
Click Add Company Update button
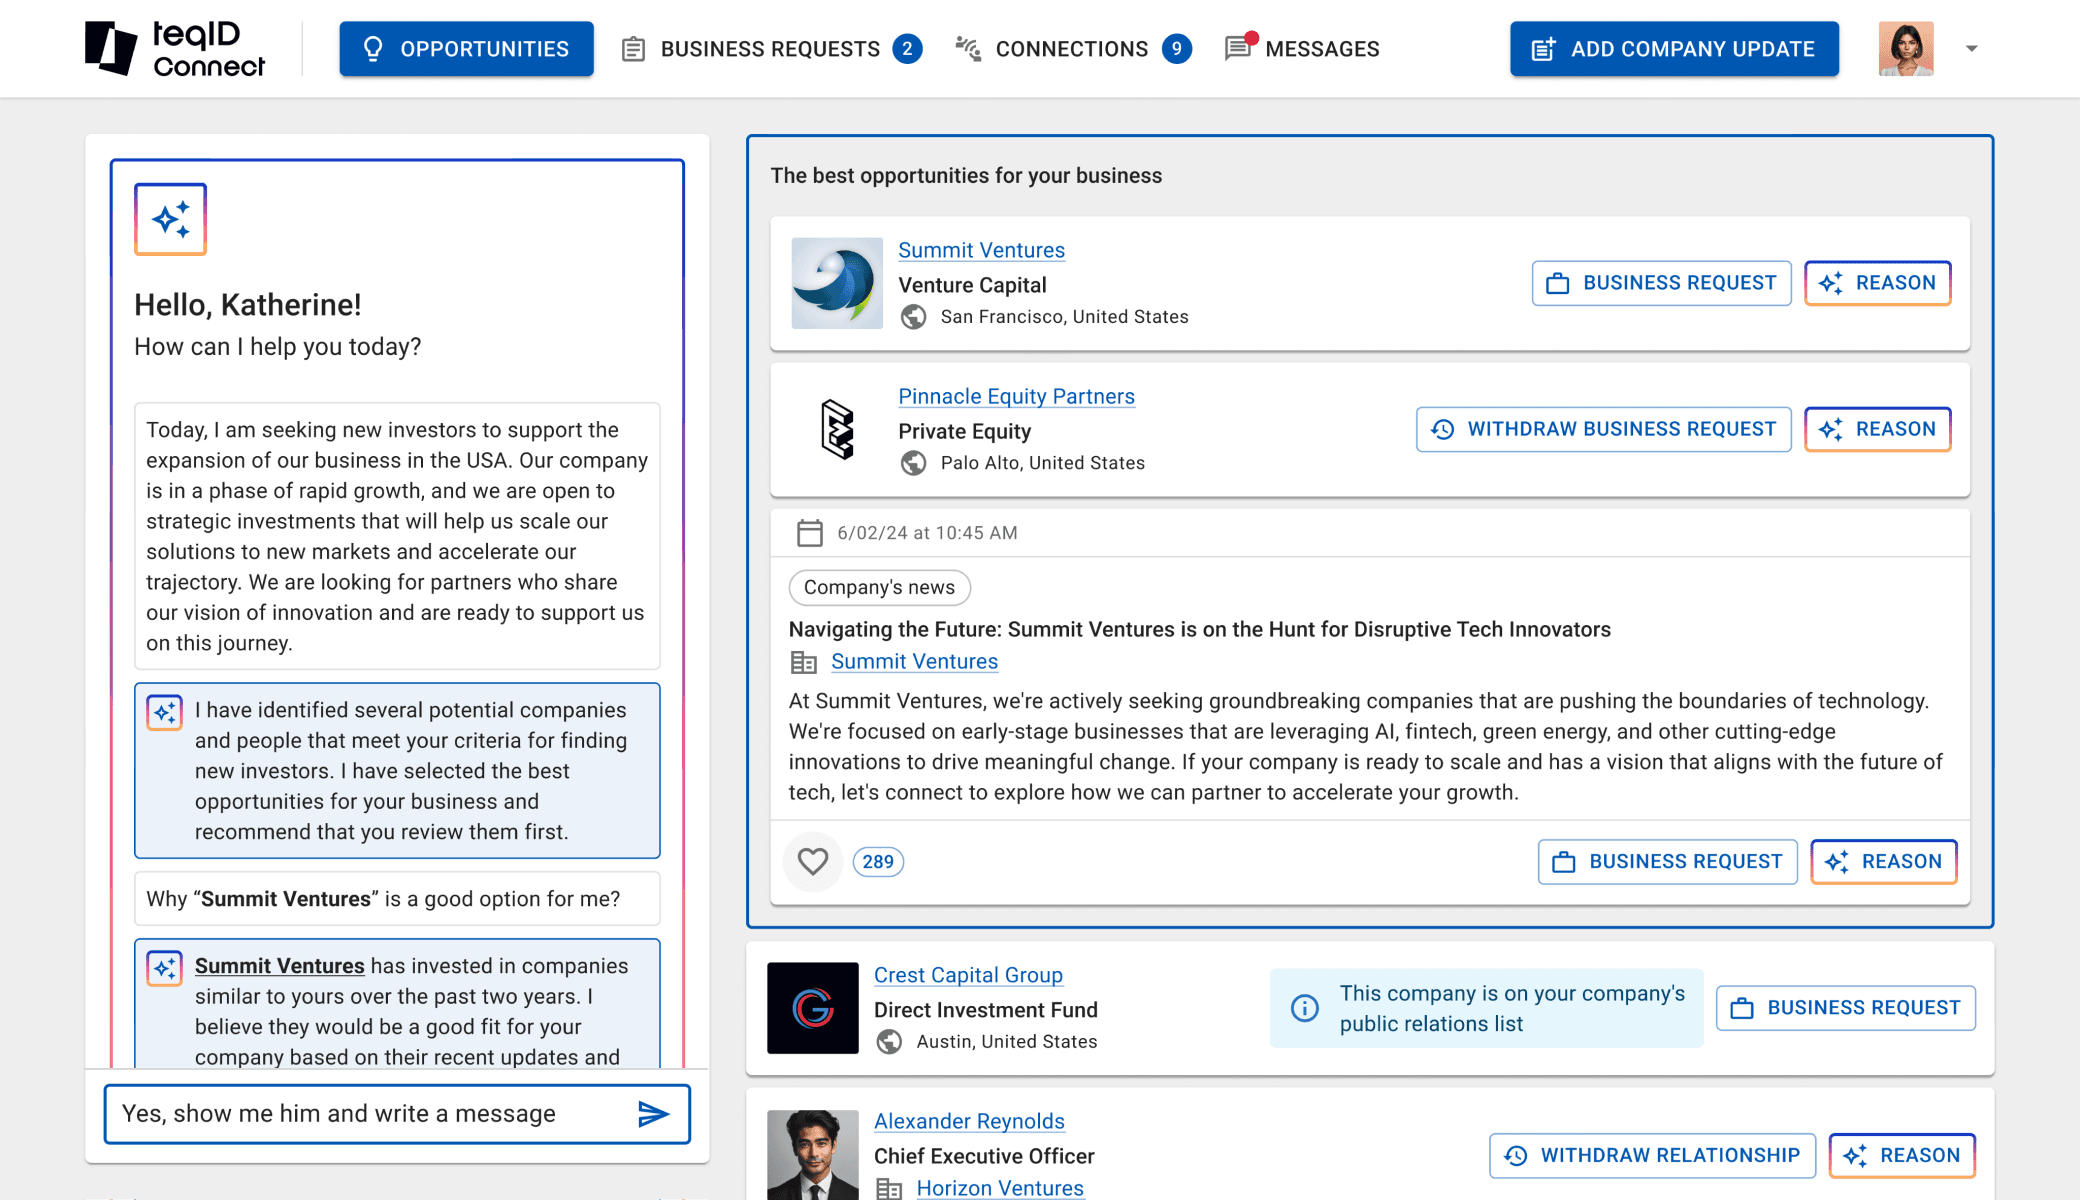click(1674, 49)
